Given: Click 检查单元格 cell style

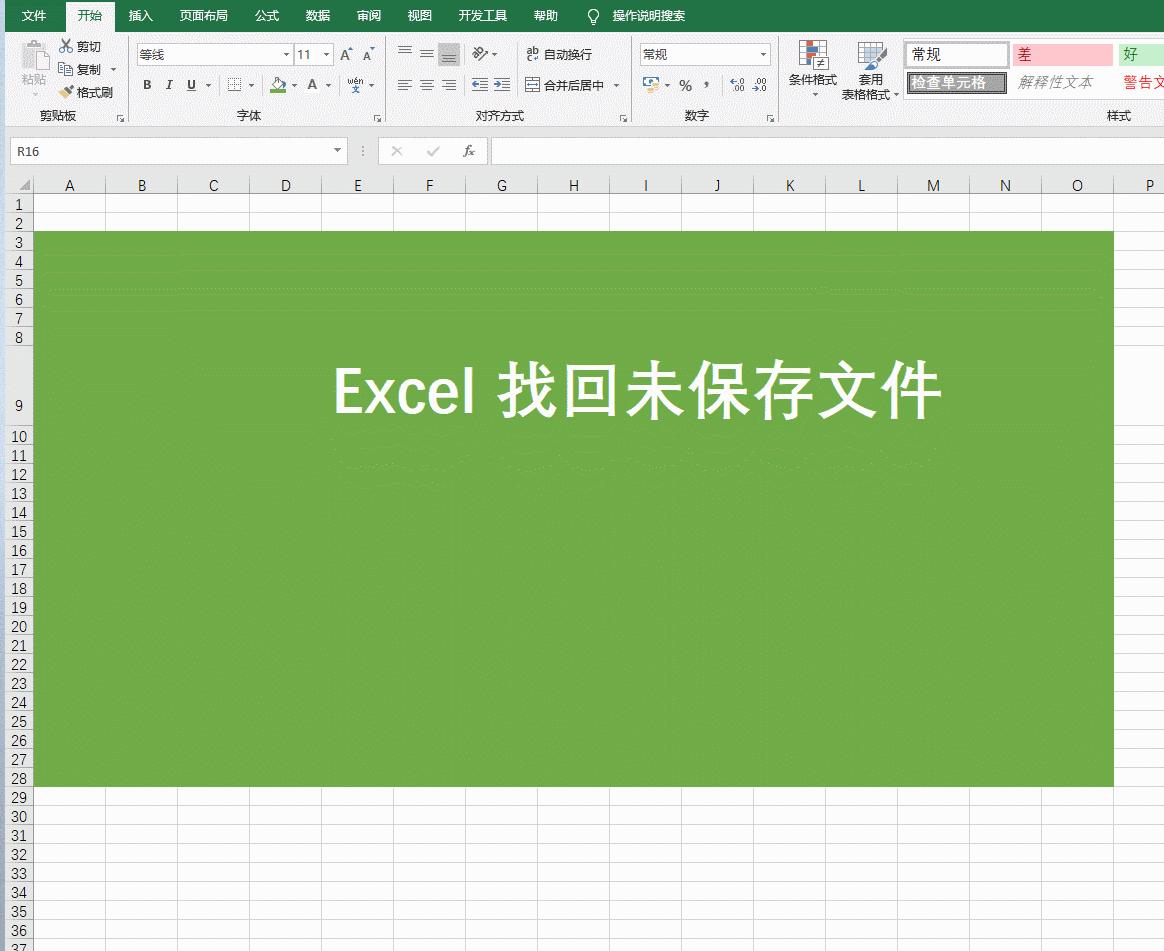Looking at the screenshot, I should [955, 83].
